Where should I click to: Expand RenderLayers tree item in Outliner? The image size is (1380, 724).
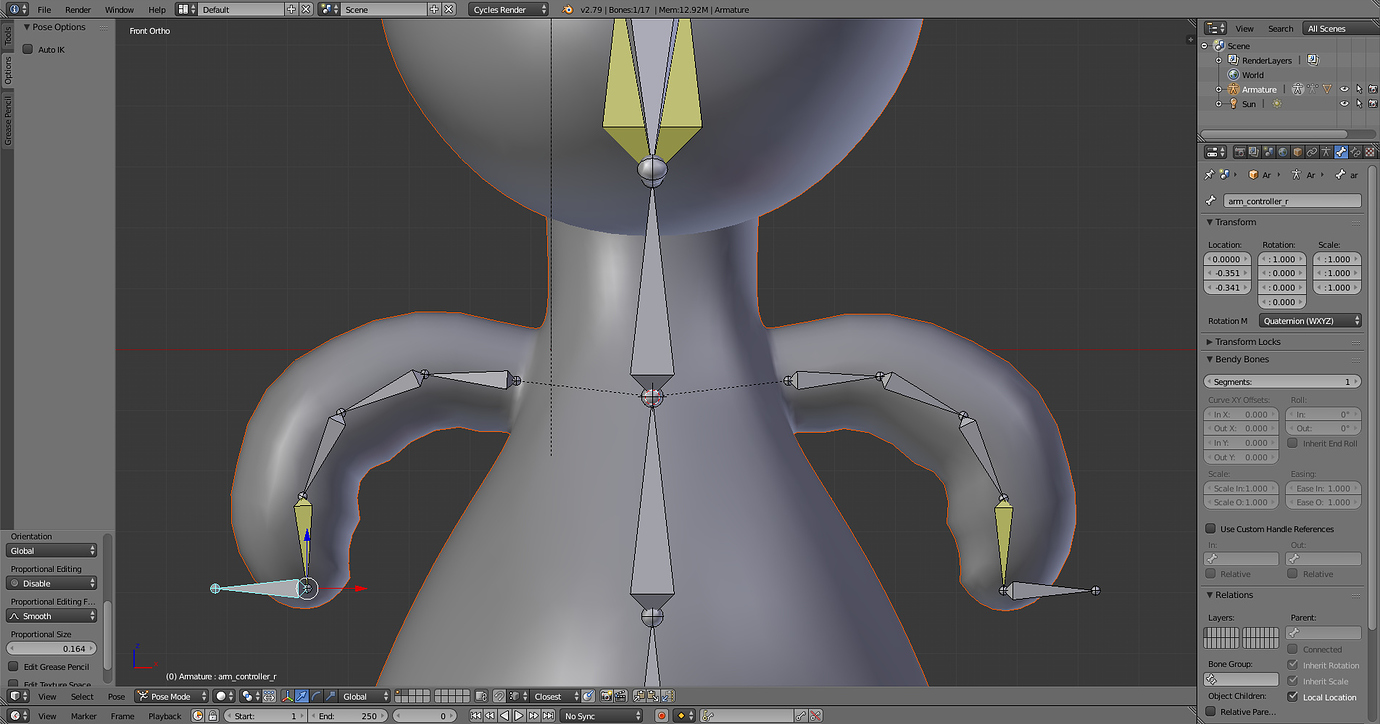[1219, 60]
